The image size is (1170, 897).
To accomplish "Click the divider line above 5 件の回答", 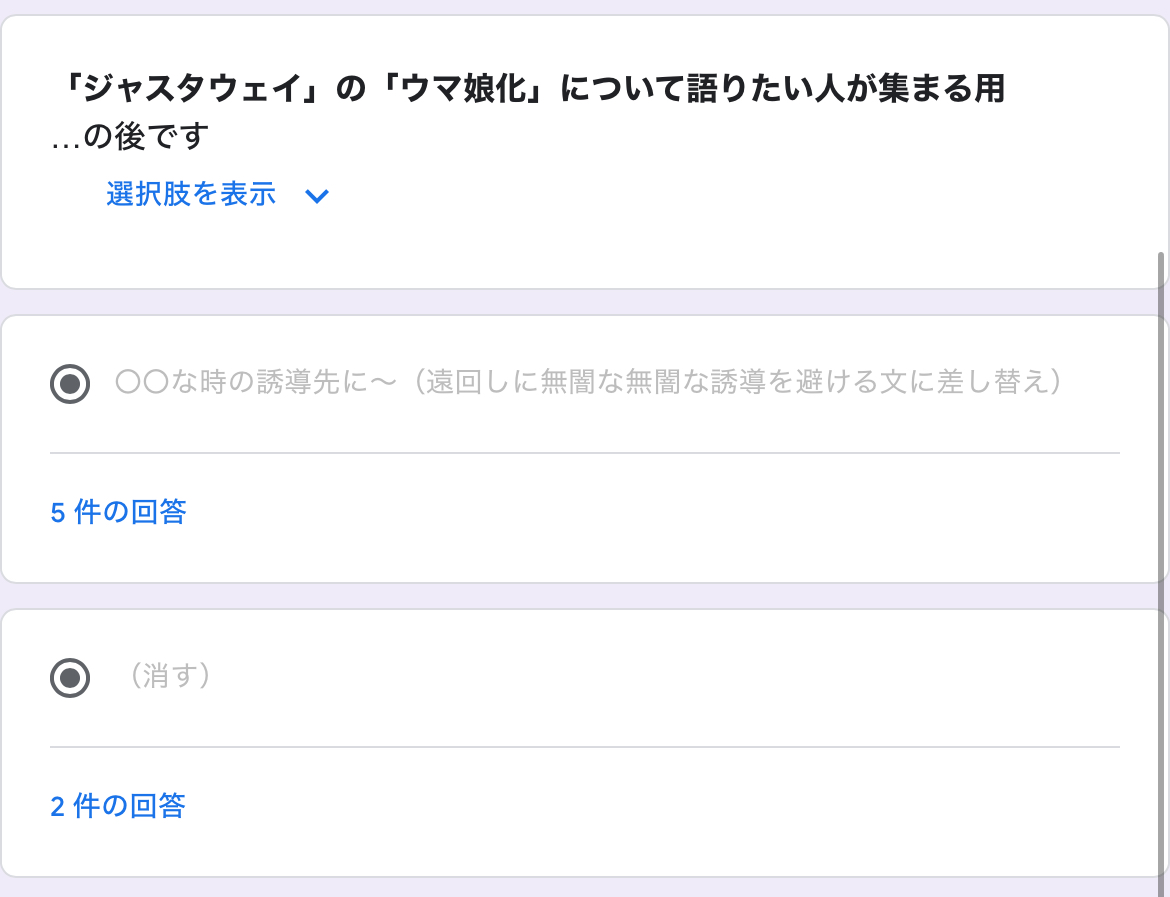I will [584, 453].
